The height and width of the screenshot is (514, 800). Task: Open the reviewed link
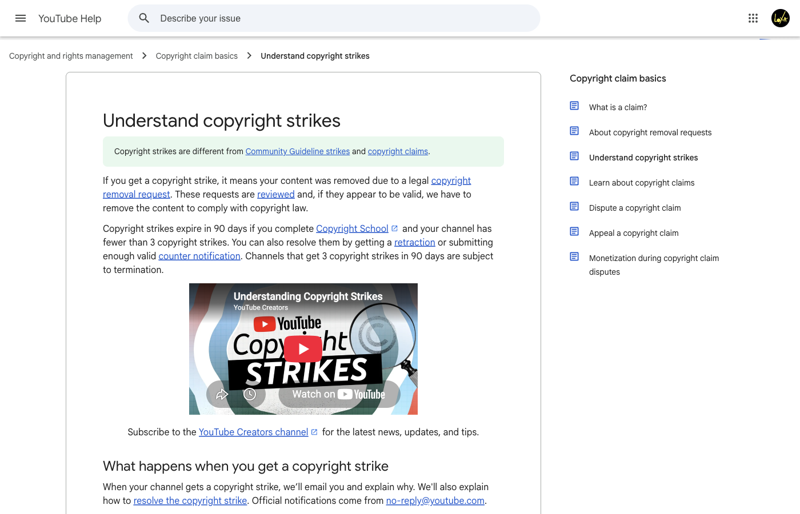[x=276, y=194]
